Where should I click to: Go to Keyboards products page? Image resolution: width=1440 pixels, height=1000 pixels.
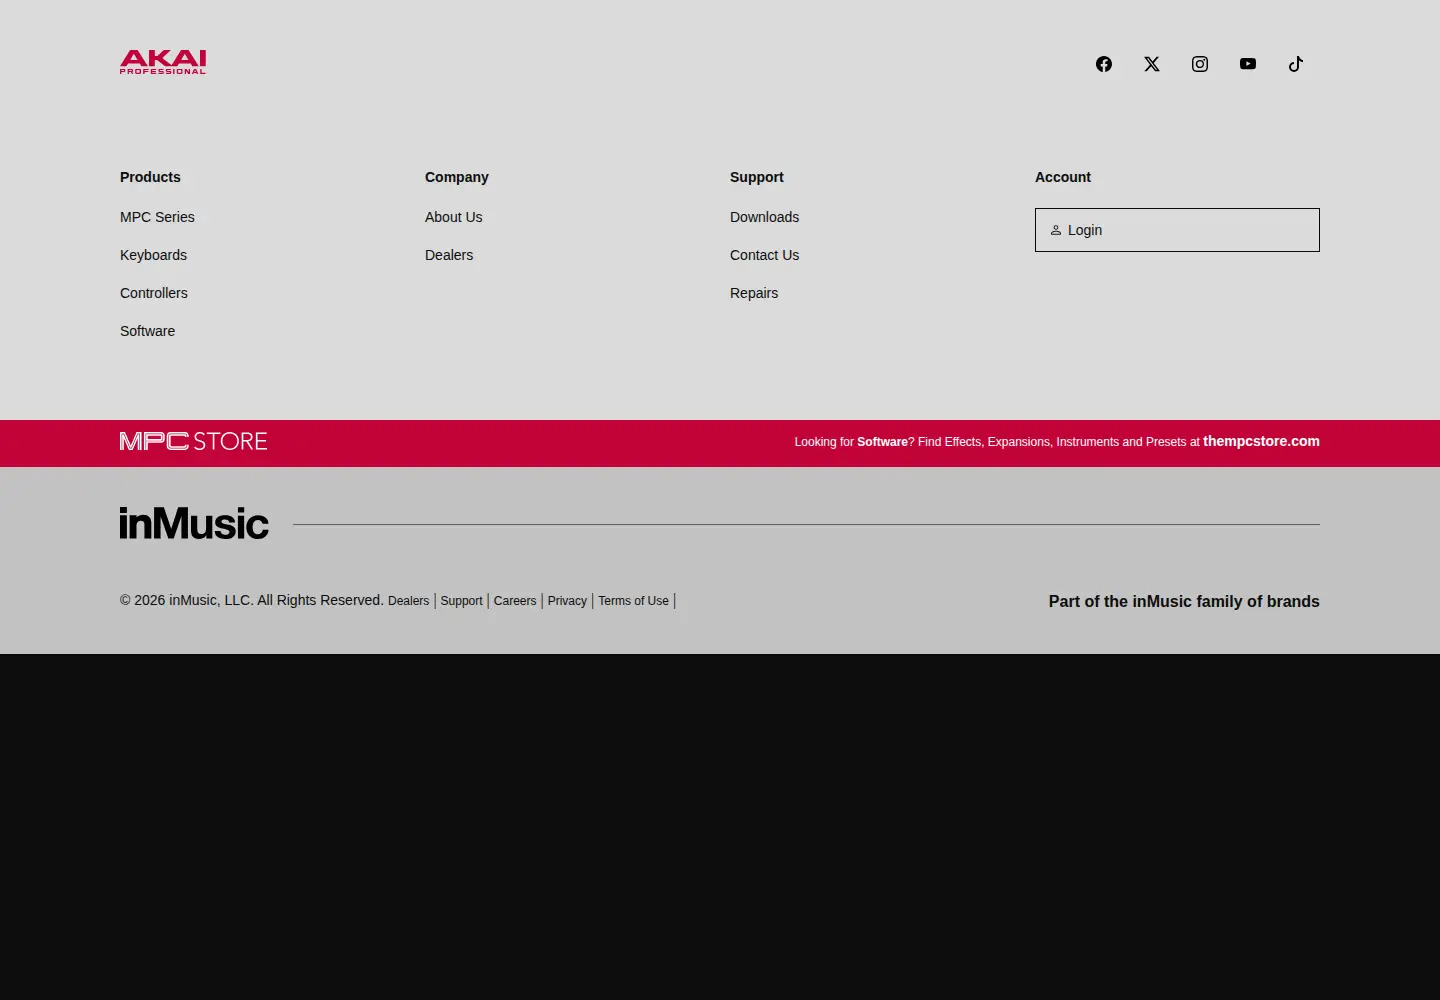click(x=153, y=255)
